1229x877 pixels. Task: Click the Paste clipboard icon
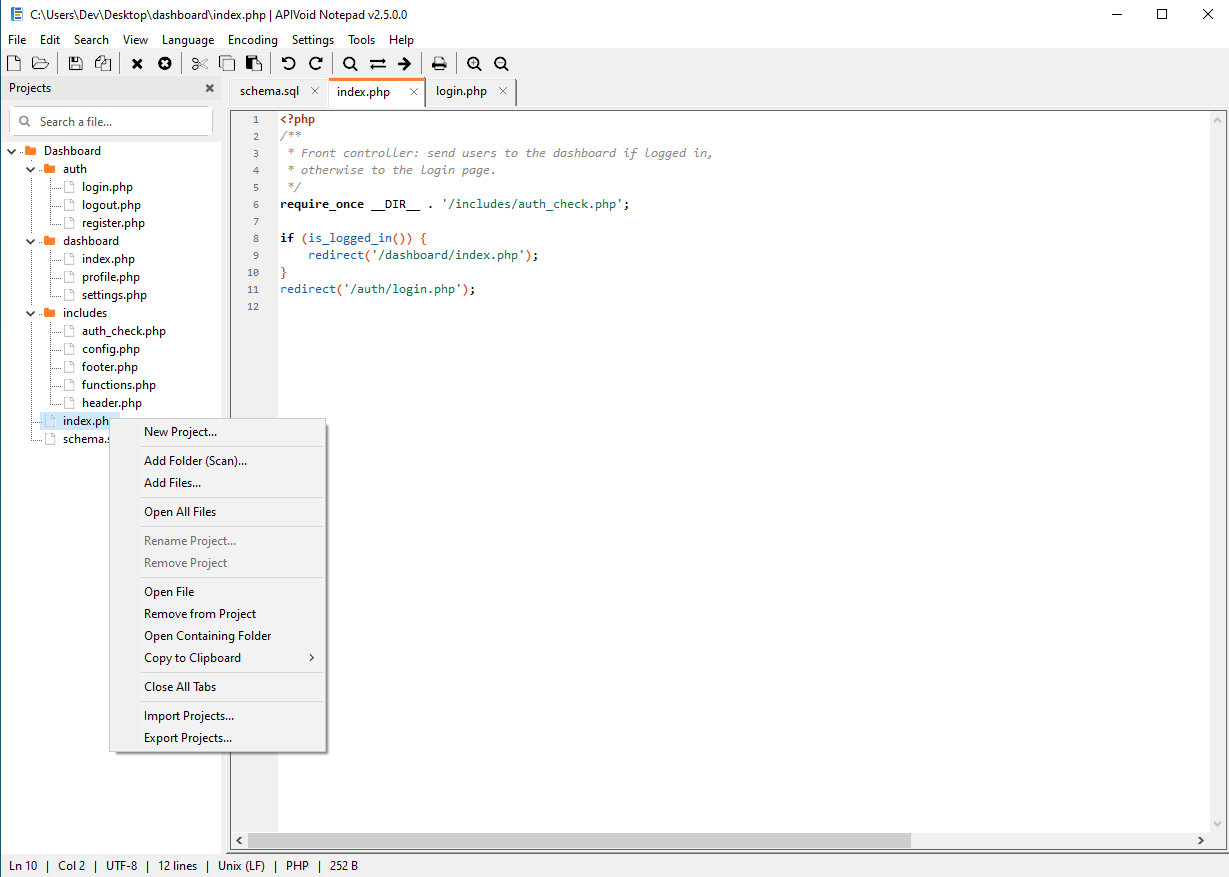point(254,64)
